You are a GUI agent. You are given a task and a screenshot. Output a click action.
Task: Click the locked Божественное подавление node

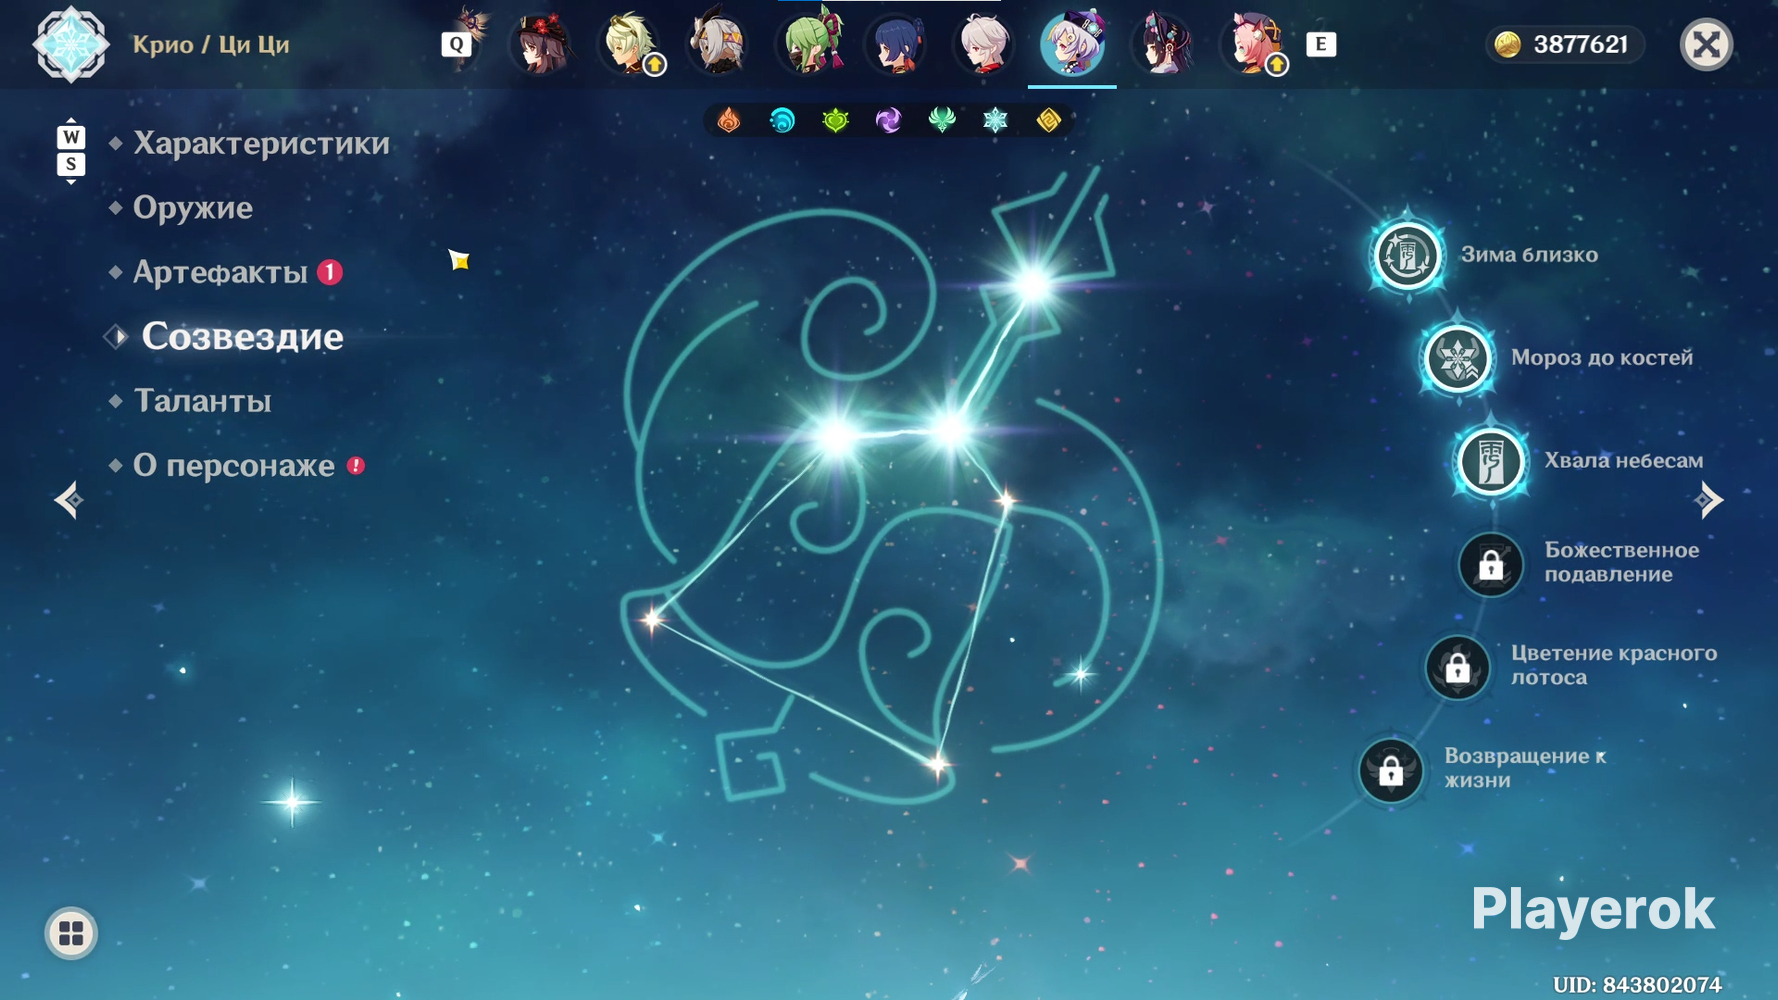(1491, 565)
